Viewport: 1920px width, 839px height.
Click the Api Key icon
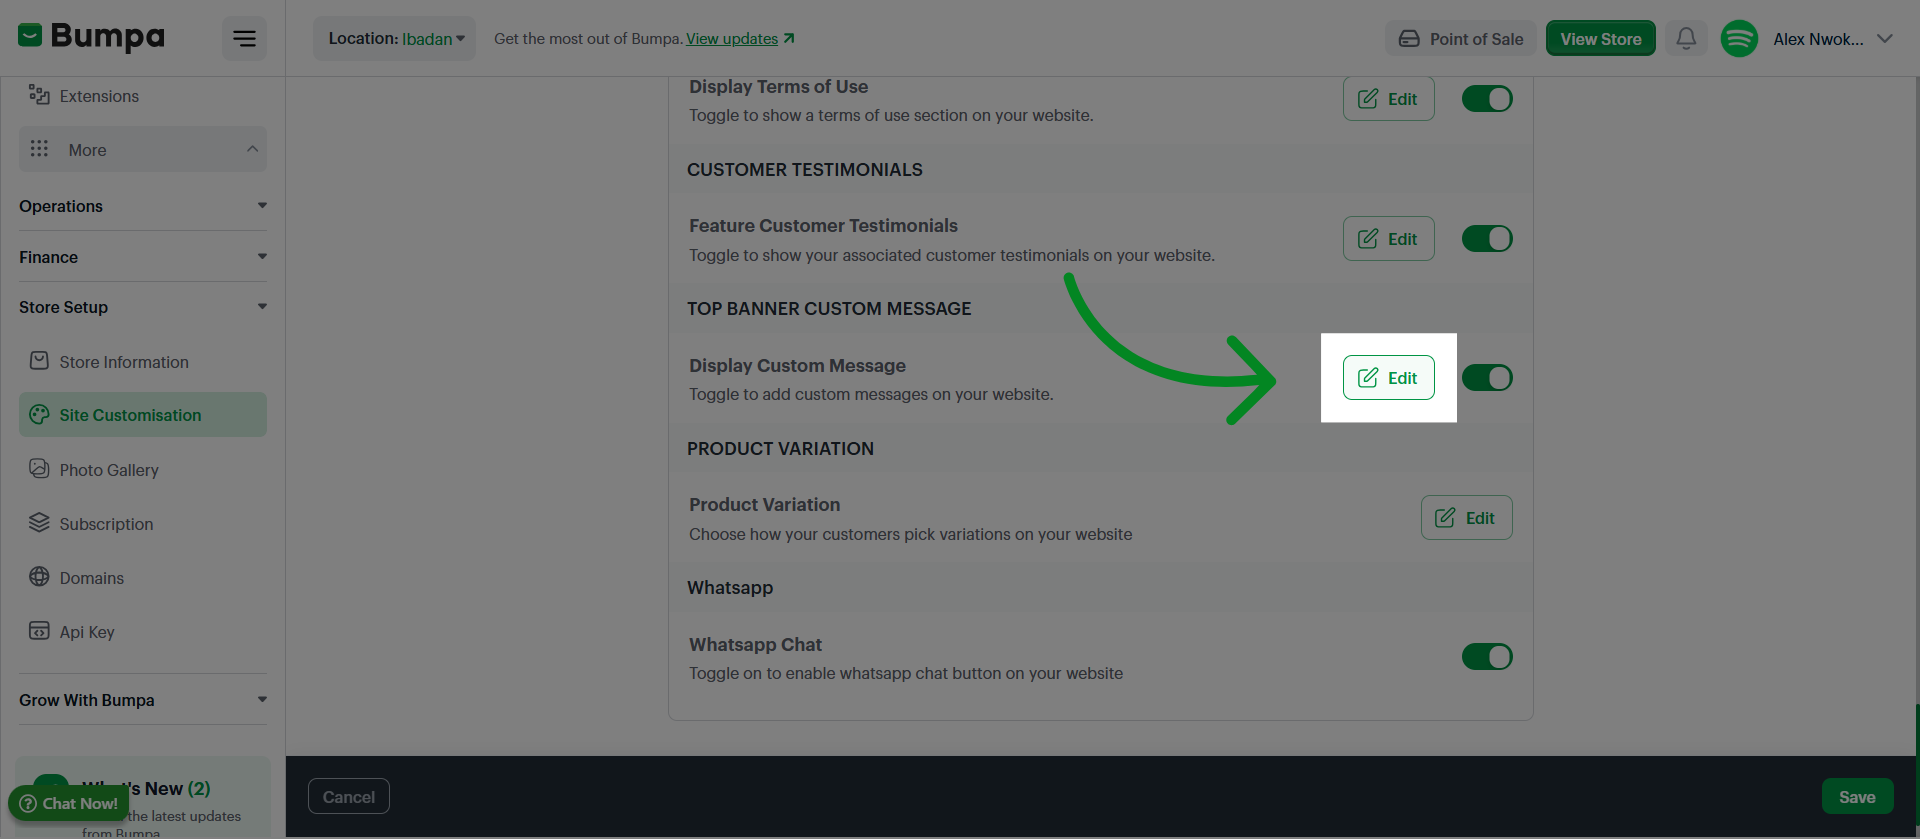pyautogui.click(x=39, y=630)
